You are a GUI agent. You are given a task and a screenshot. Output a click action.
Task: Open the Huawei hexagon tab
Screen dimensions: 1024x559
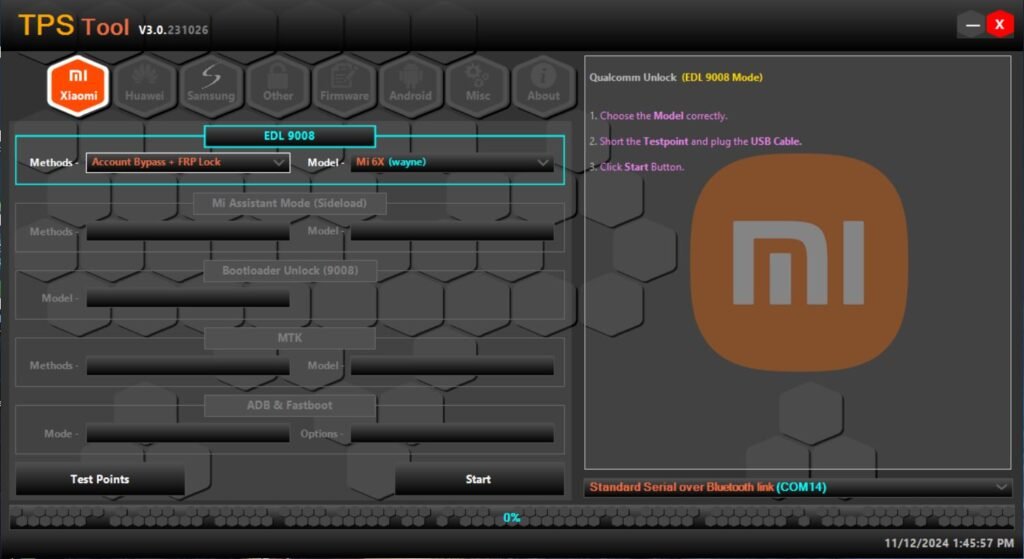tap(144, 86)
